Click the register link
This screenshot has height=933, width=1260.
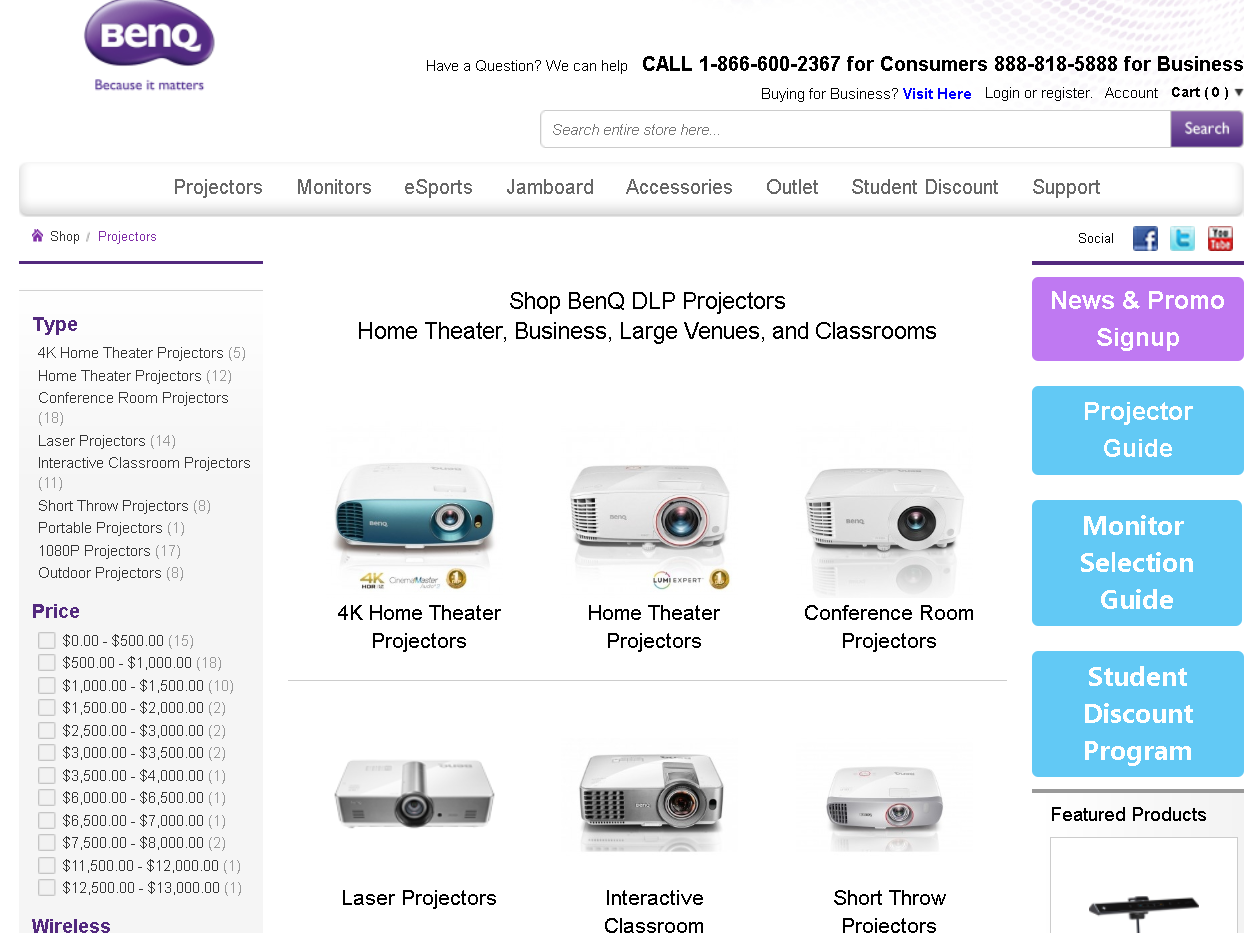(1065, 93)
